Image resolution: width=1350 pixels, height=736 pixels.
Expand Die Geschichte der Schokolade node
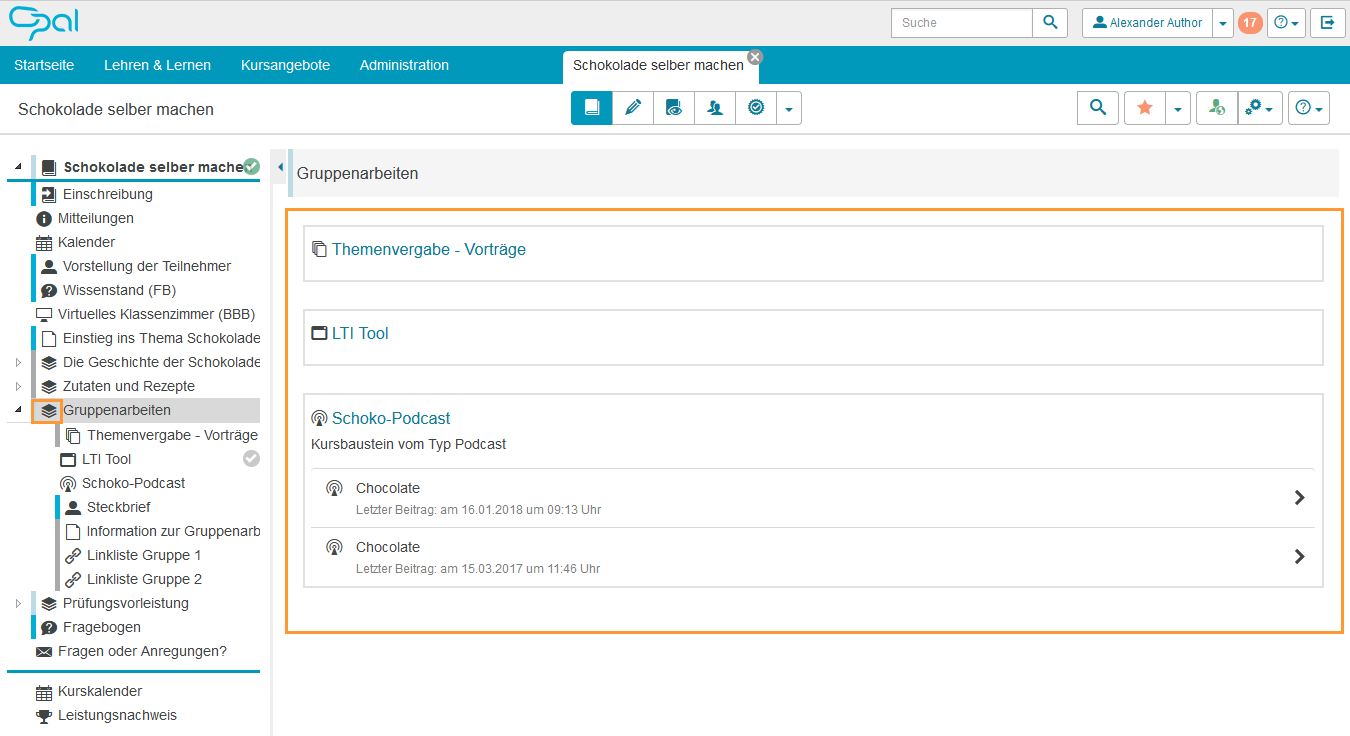18,362
